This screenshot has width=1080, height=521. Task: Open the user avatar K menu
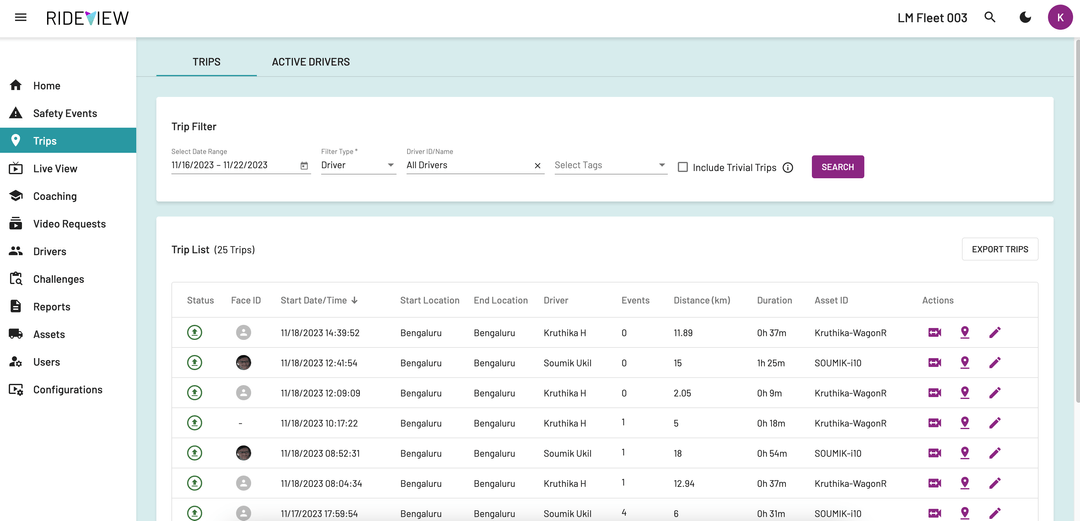(x=1060, y=18)
